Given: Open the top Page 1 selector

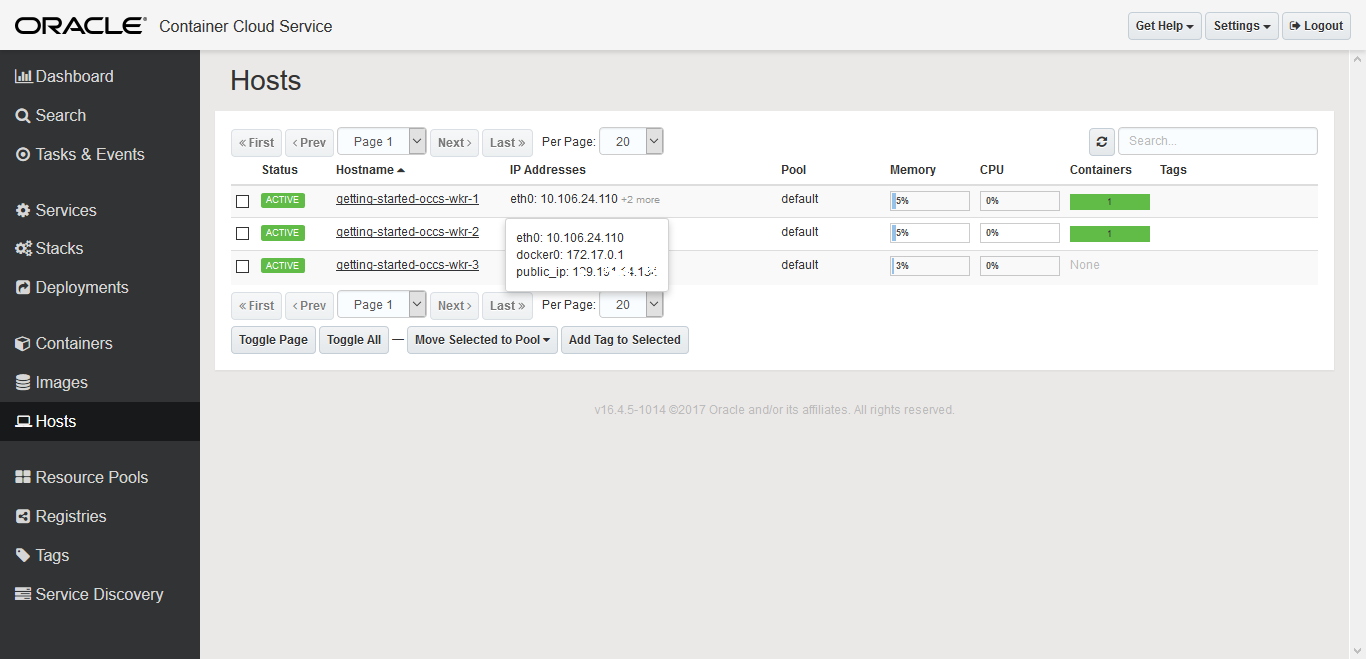Looking at the screenshot, I should [382, 141].
